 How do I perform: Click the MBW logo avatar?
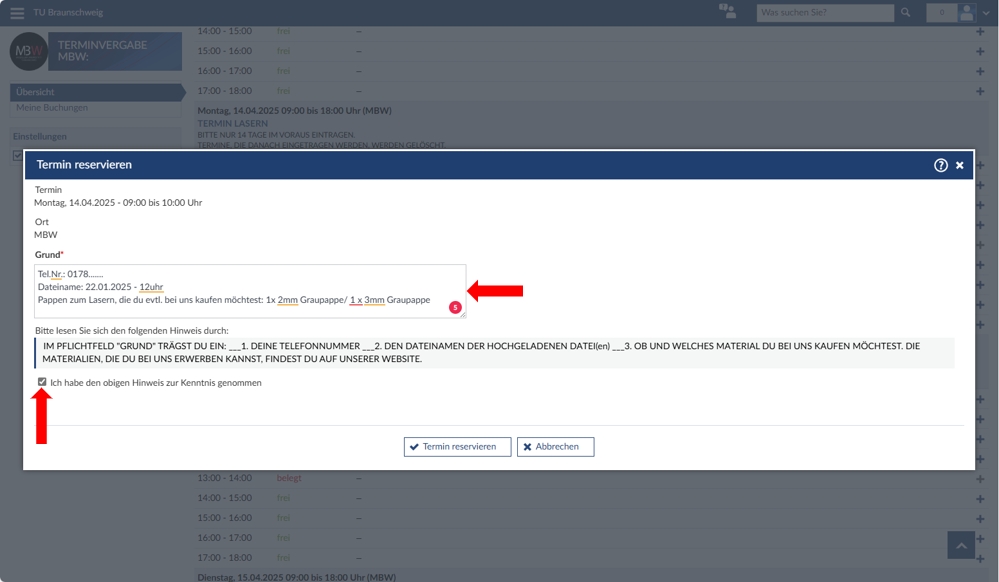29,51
